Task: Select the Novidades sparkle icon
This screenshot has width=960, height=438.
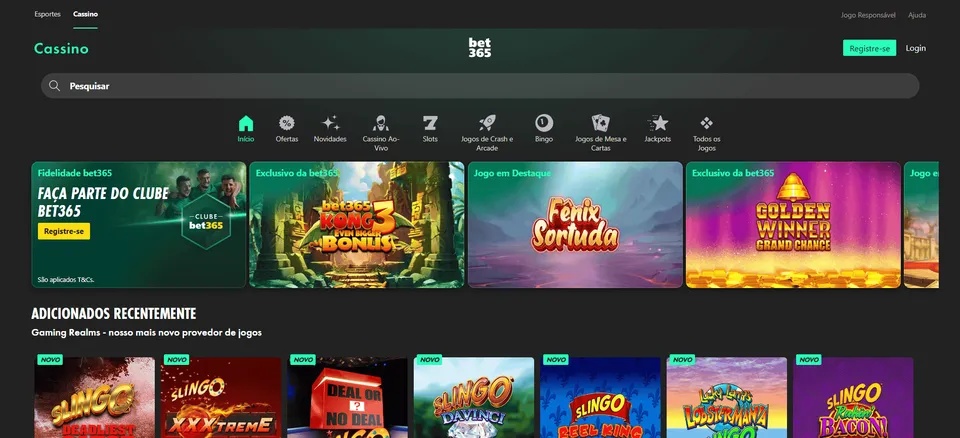Action: (330, 124)
